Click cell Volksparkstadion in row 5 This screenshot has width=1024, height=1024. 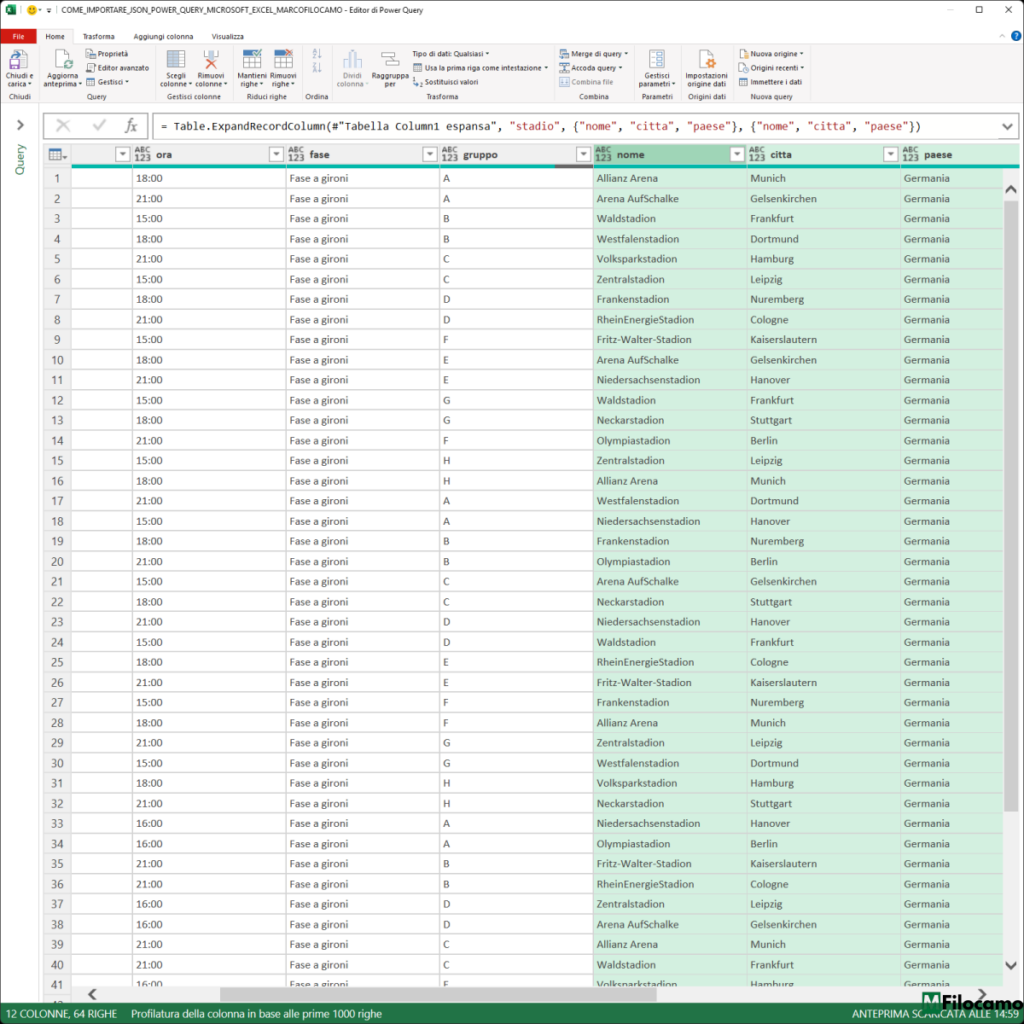(x=669, y=259)
